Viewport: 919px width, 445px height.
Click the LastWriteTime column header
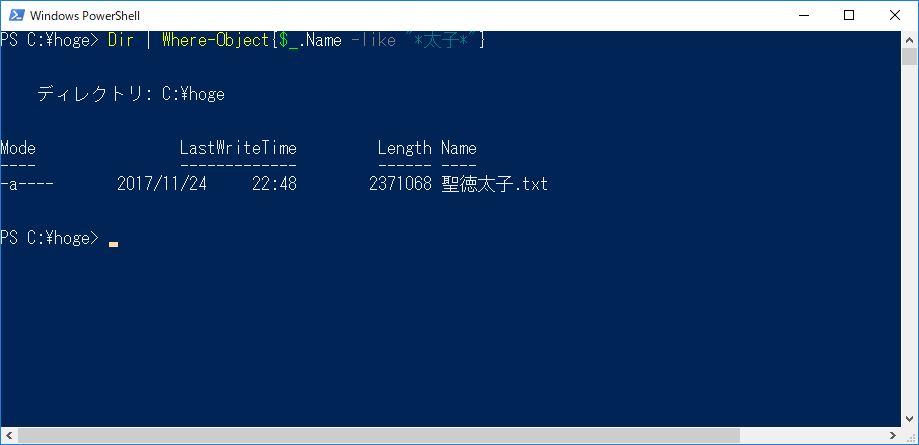click(x=238, y=148)
